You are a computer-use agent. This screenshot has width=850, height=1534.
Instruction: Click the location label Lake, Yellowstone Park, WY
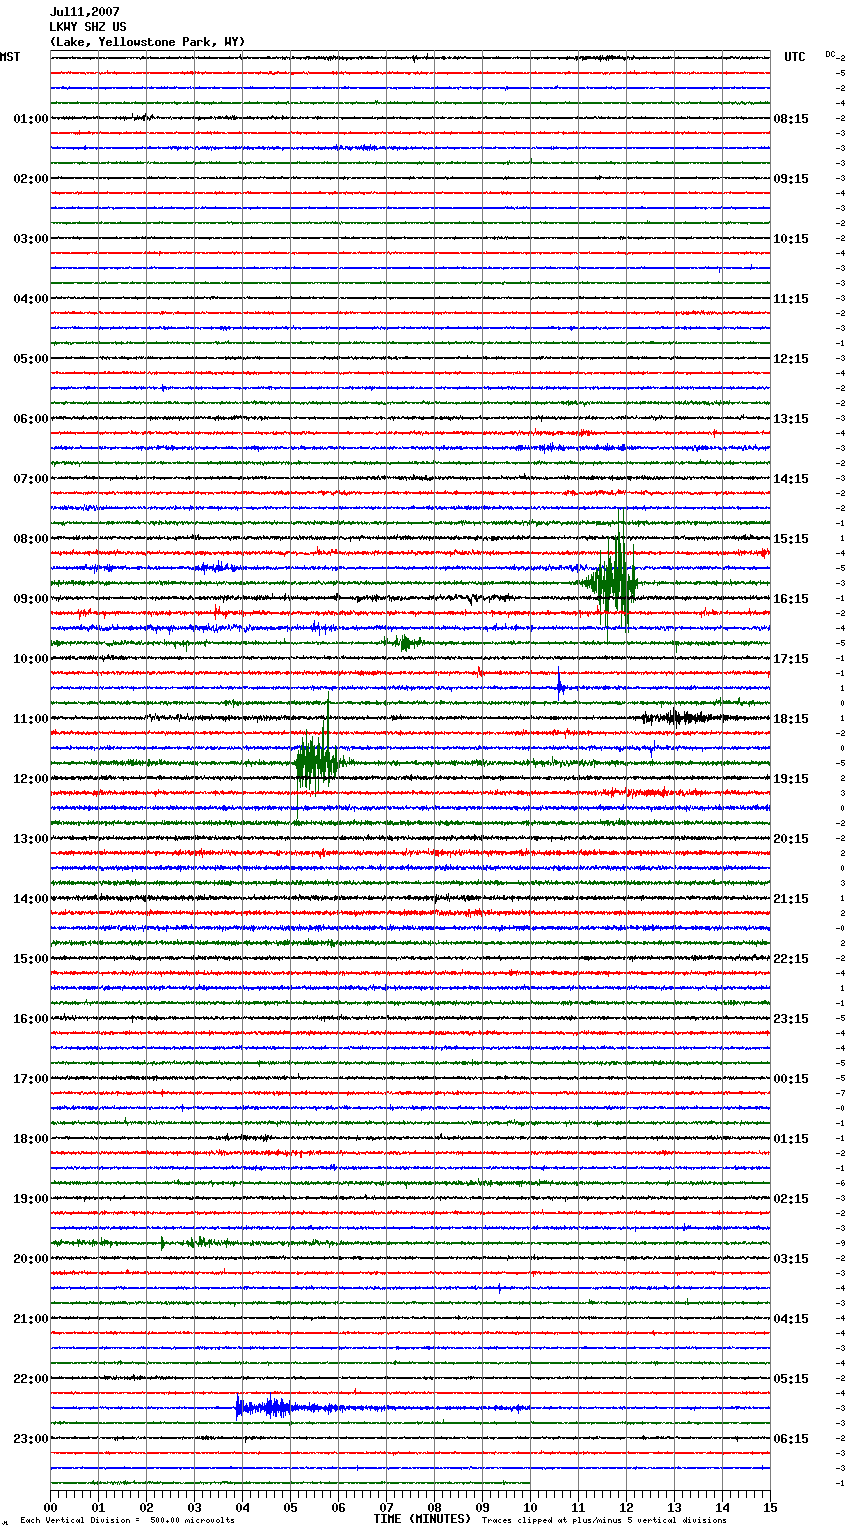(x=147, y=42)
